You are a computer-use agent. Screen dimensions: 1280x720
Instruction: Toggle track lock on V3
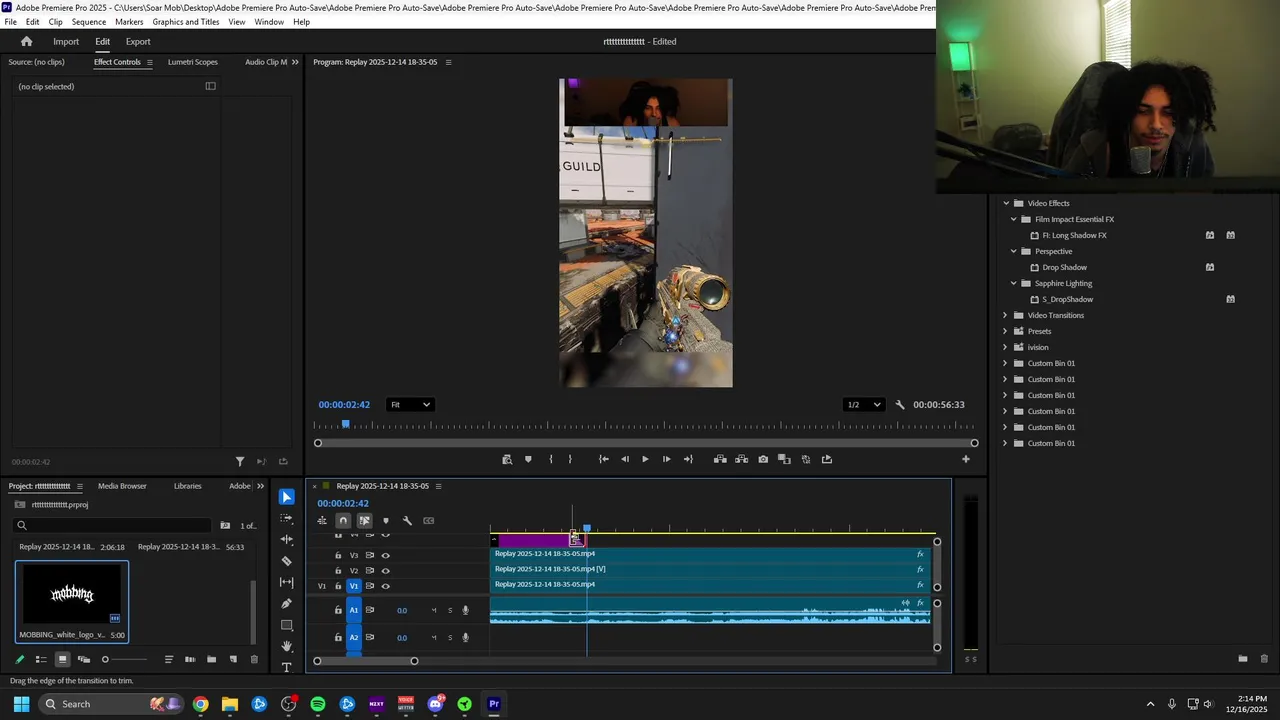[x=338, y=555]
